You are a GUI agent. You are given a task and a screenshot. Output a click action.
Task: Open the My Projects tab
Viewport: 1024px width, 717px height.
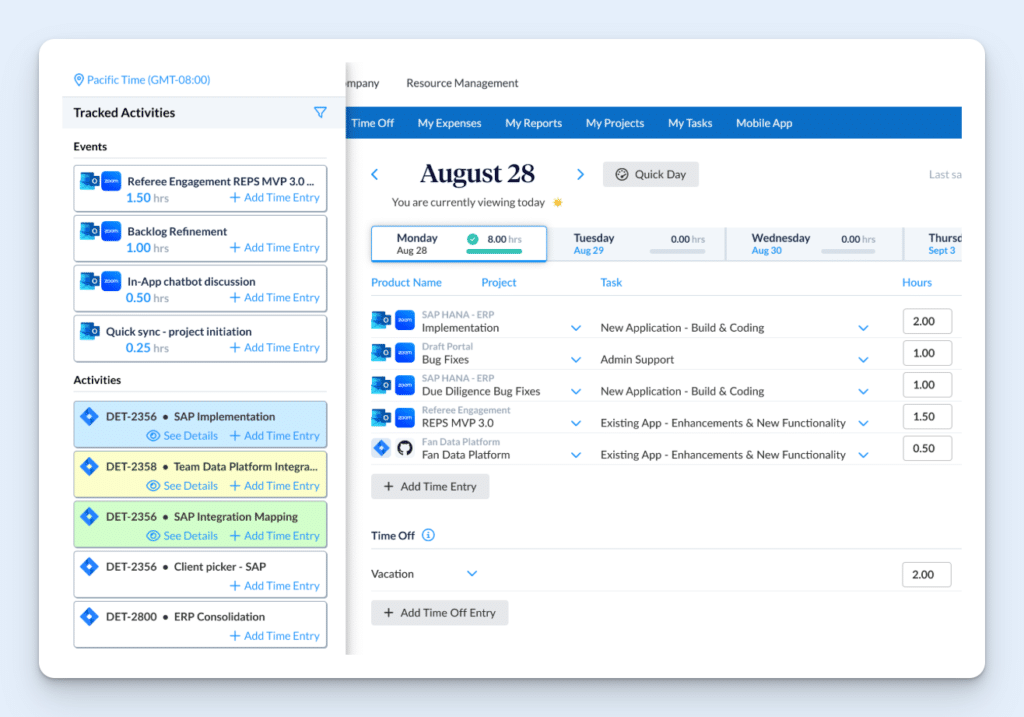[x=615, y=123]
